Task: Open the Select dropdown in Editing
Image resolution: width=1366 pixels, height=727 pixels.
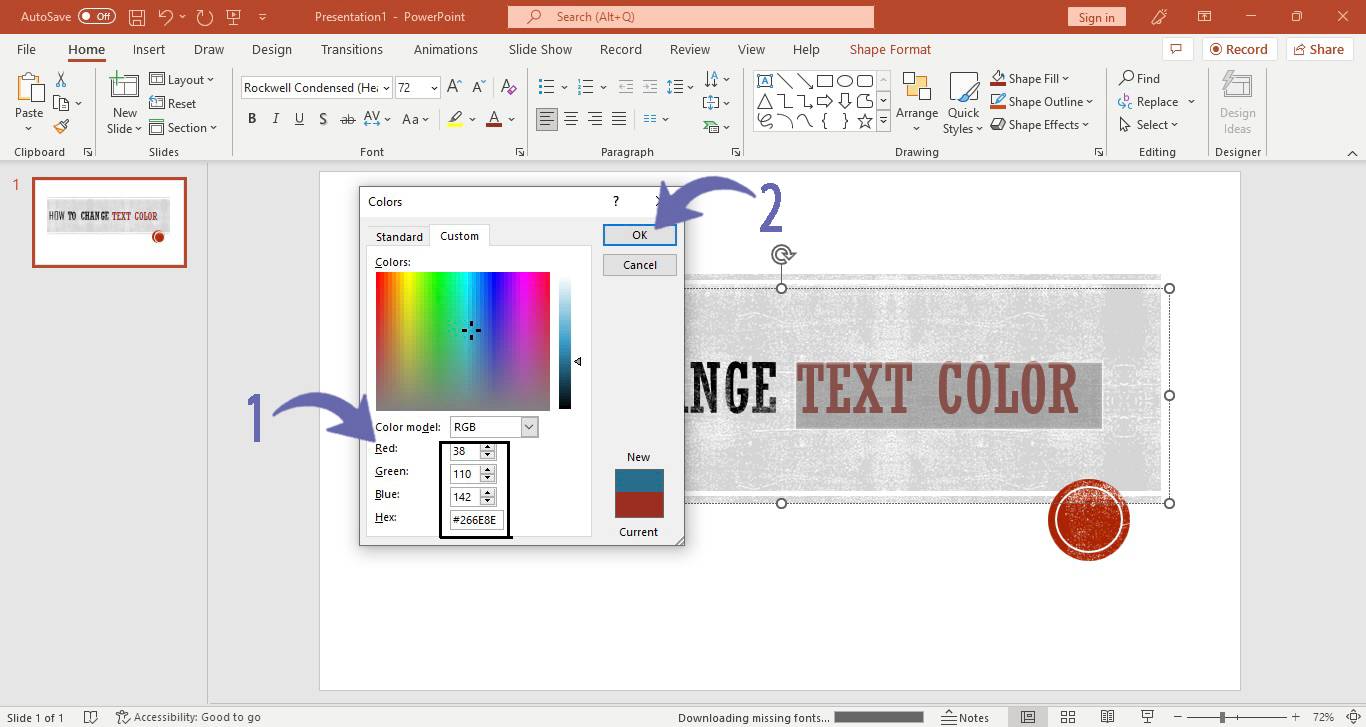Action: (1149, 124)
